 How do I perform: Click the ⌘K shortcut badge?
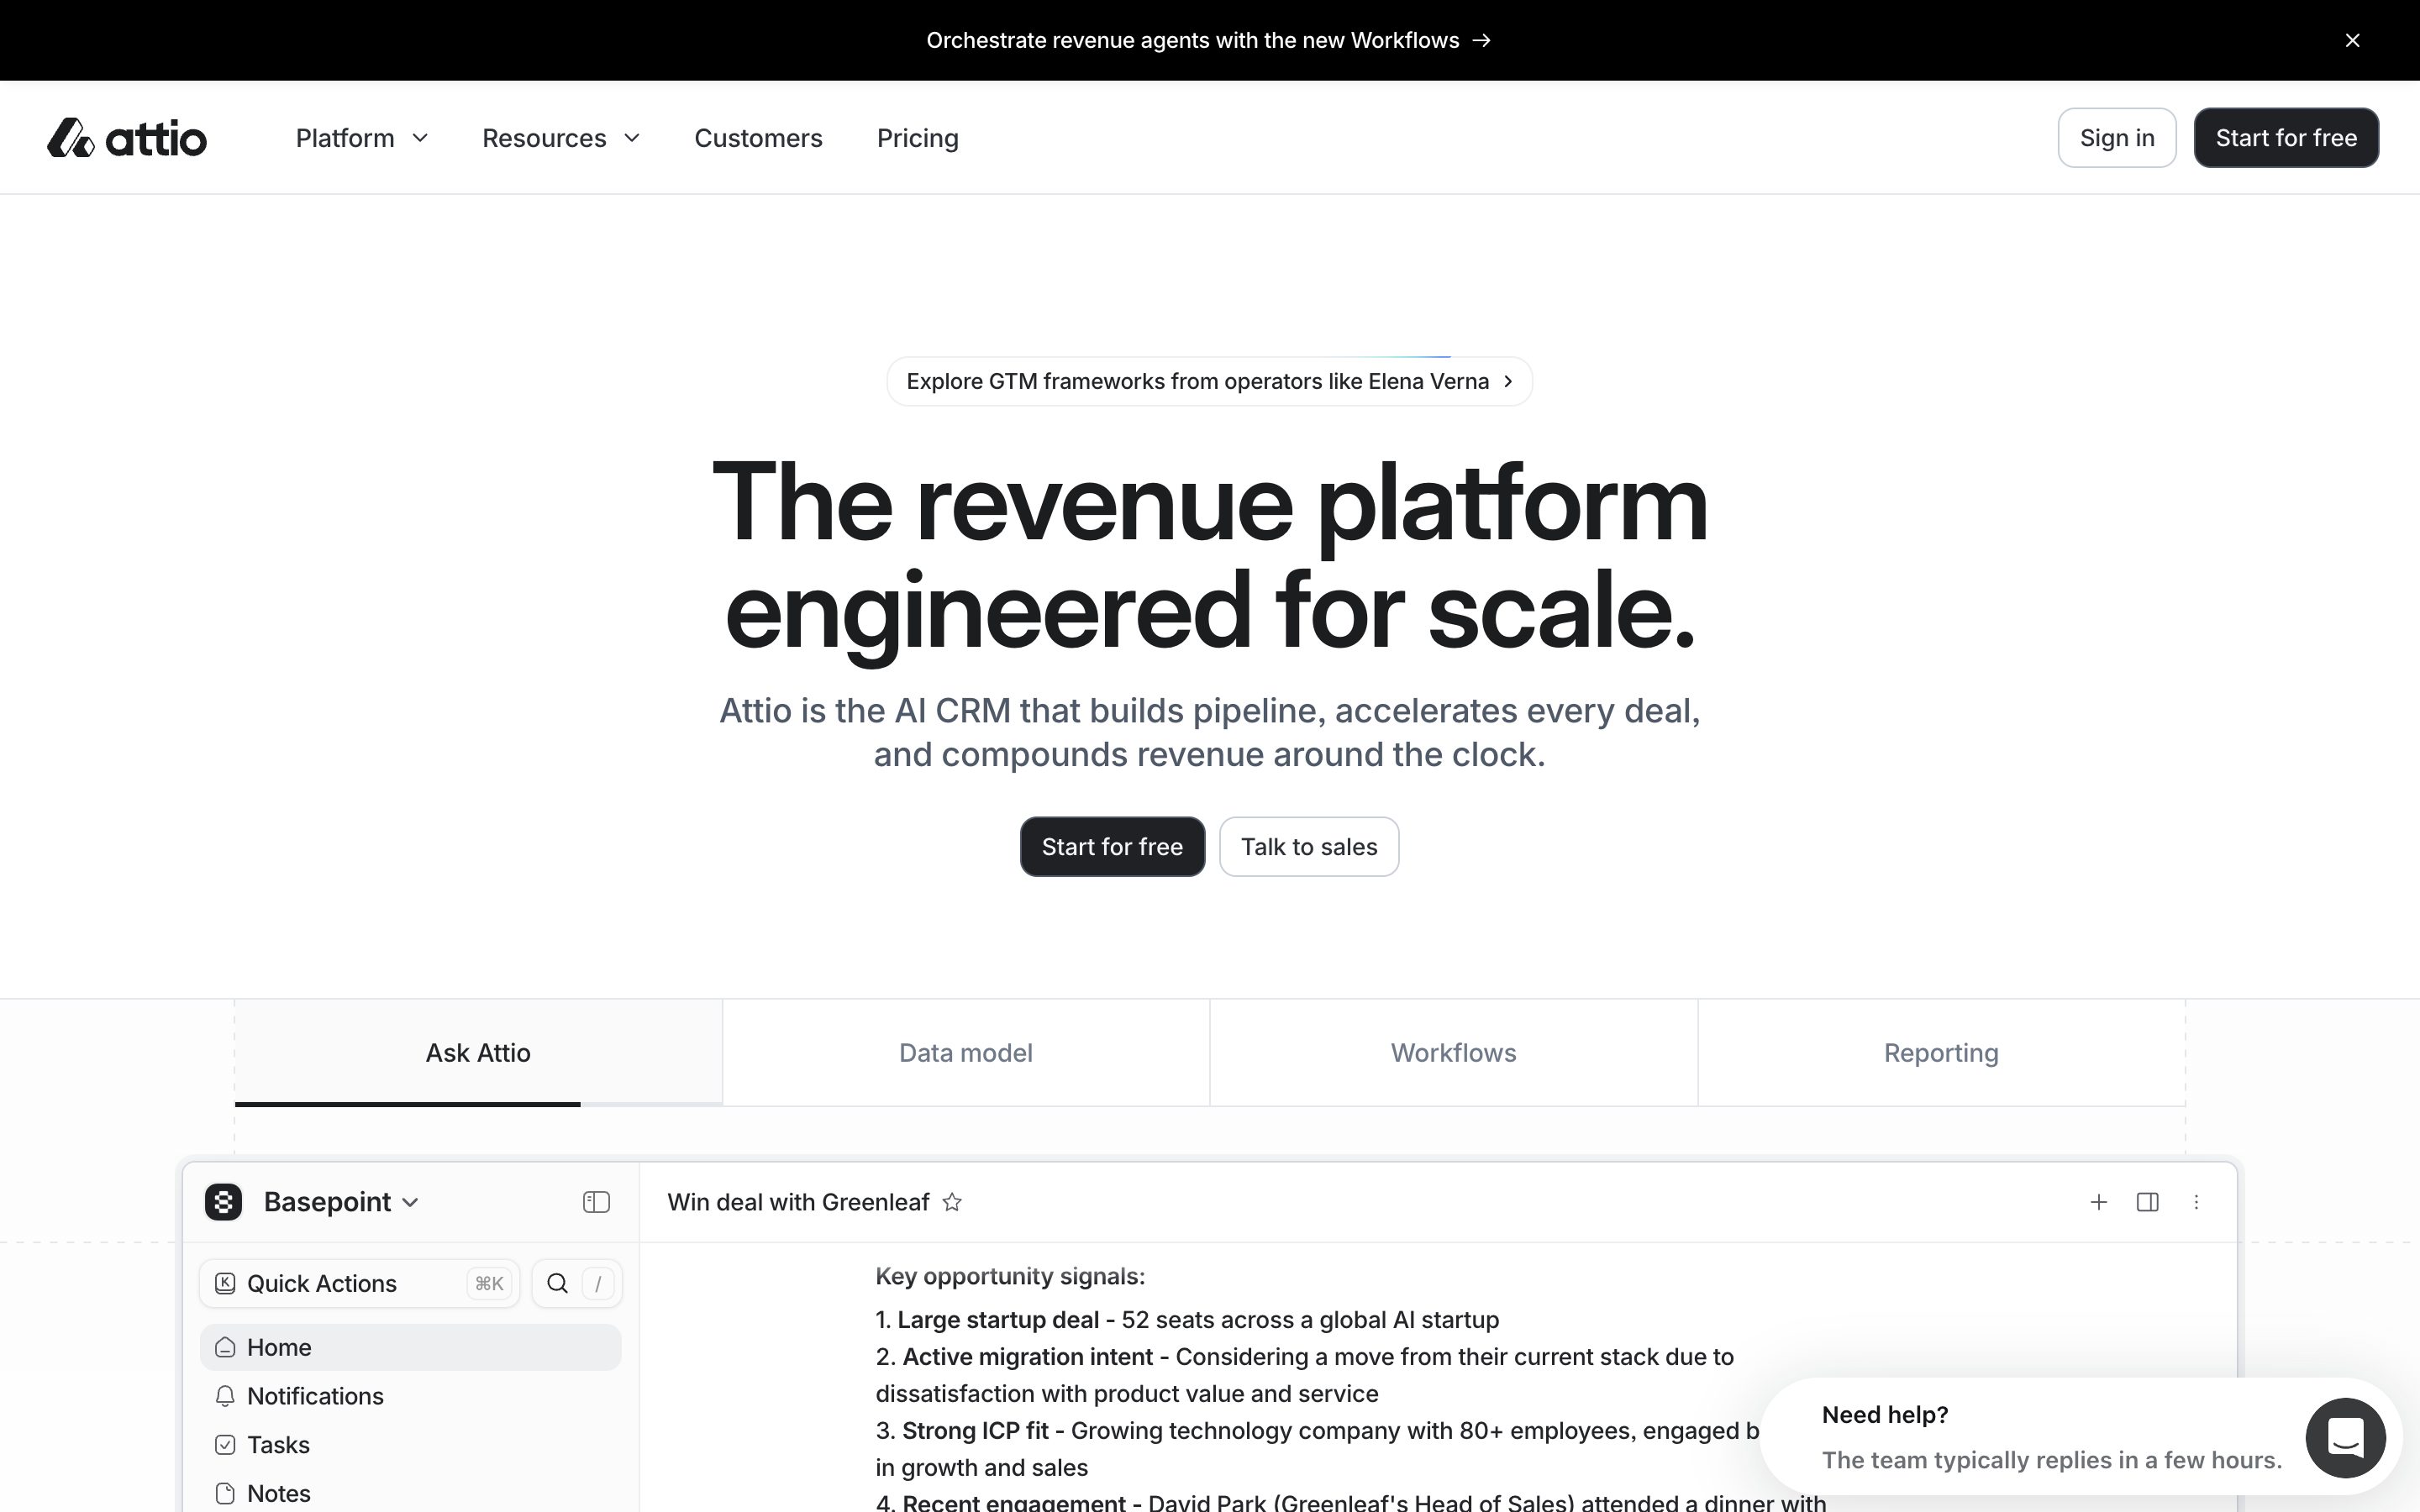coord(489,1283)
